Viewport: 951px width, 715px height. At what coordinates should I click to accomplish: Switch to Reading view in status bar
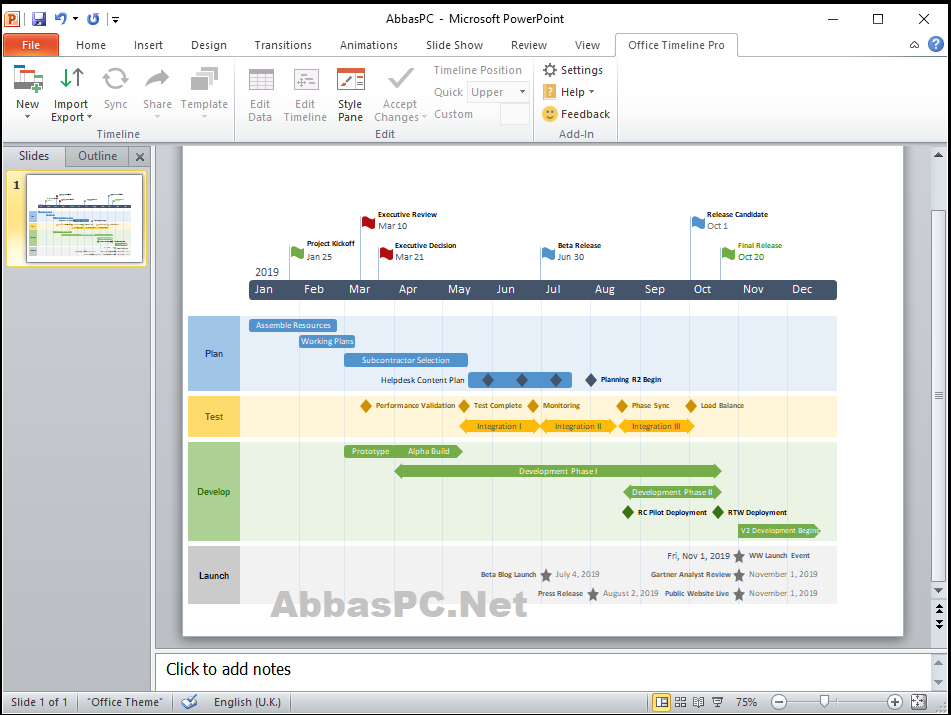(699, 702)
